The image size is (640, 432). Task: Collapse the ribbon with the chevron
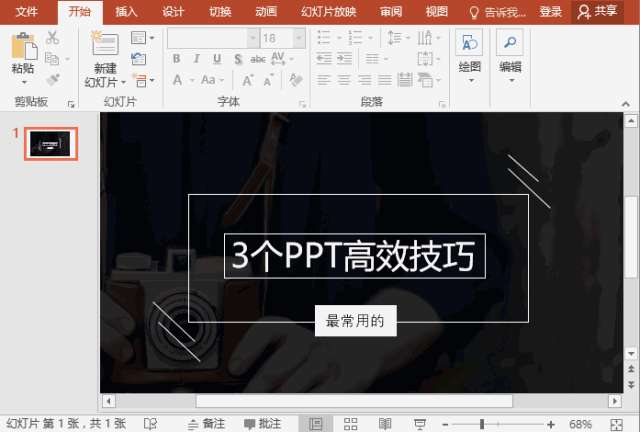pyautogui.click(x=626, y=104)
